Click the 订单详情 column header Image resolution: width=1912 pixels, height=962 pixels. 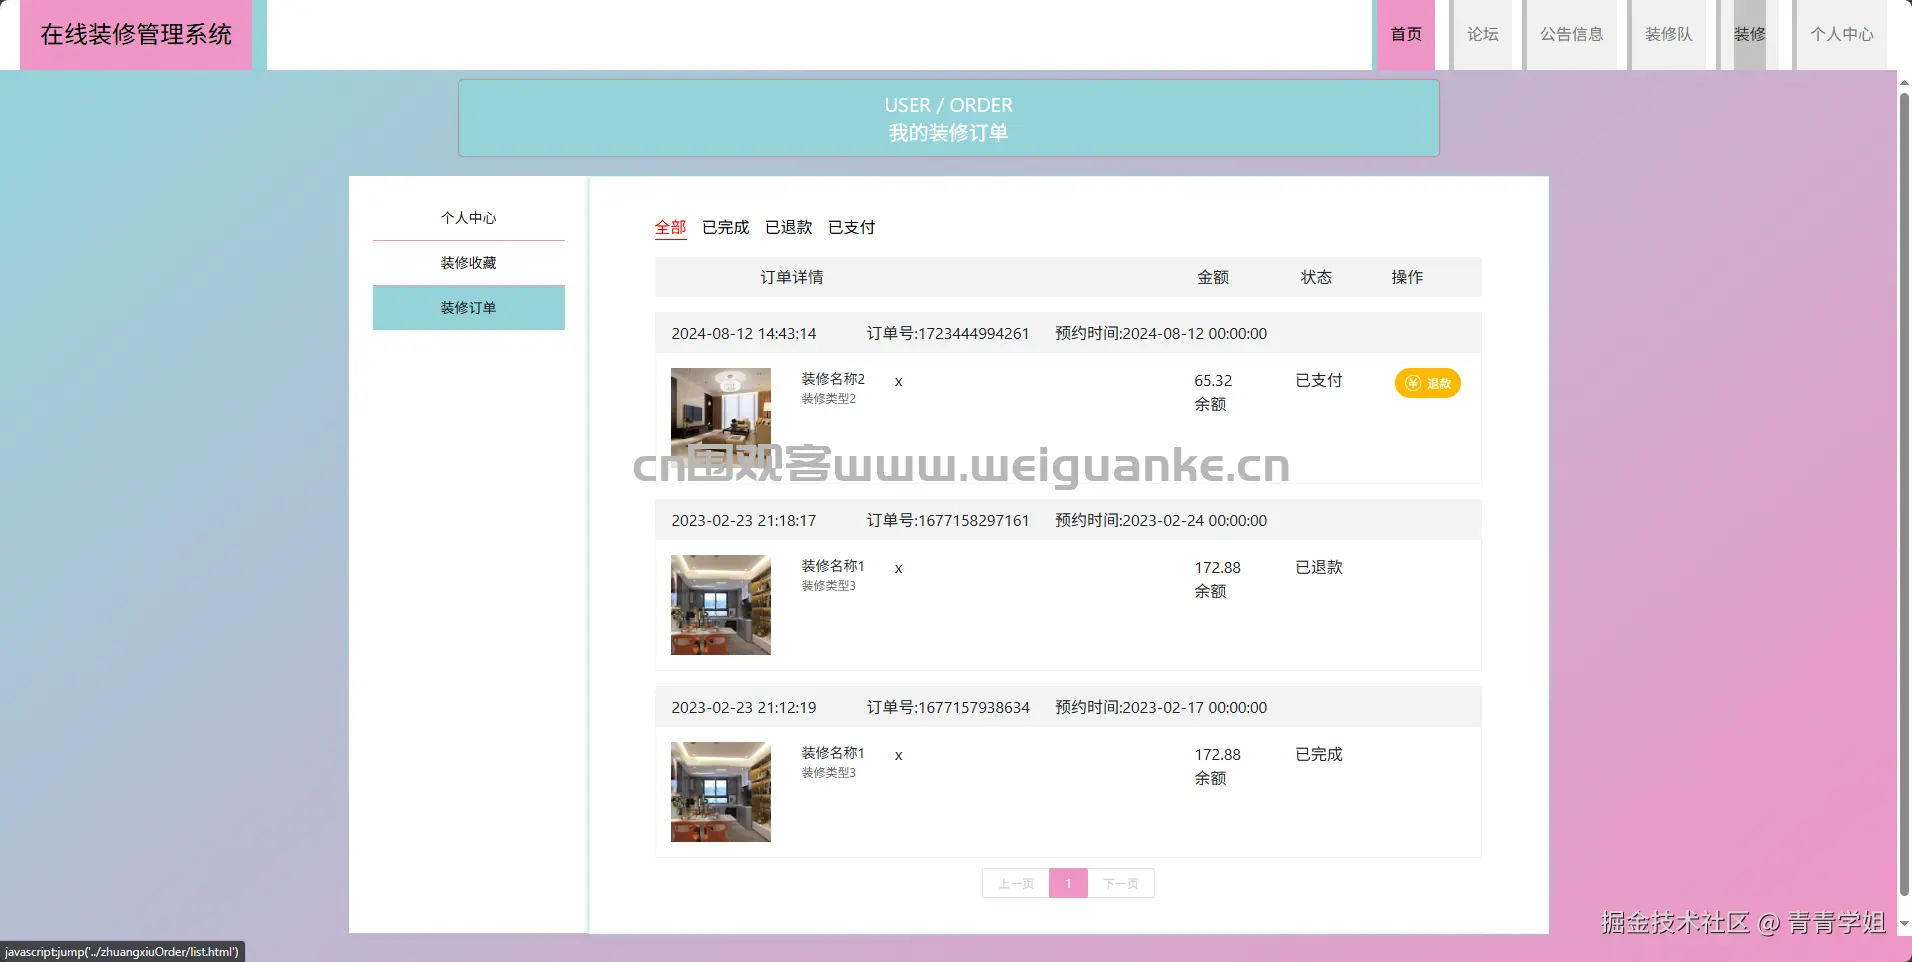[x=791, y=277]
